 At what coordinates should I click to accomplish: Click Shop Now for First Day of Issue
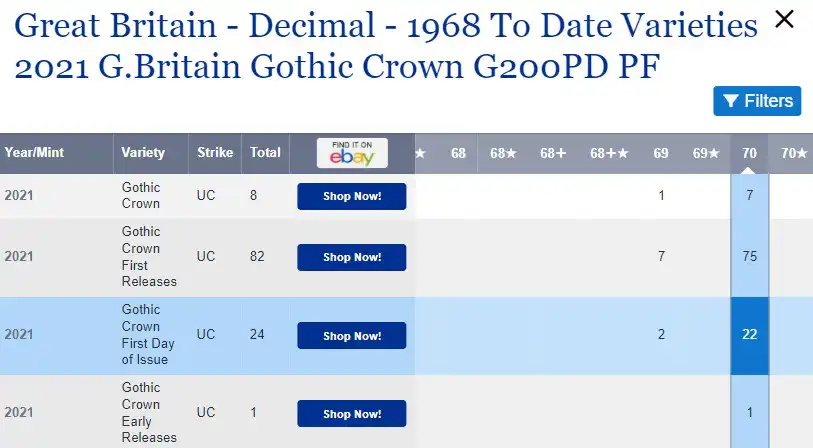tap(352, 335)
